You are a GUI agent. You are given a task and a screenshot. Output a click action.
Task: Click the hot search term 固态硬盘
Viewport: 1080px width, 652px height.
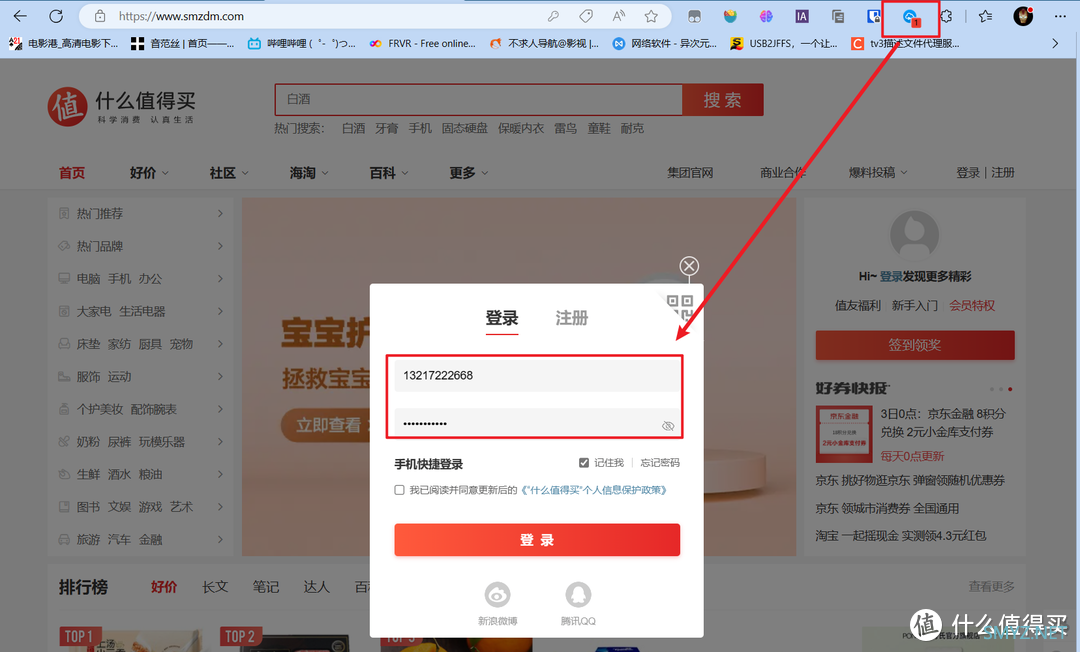coord(464,129)
